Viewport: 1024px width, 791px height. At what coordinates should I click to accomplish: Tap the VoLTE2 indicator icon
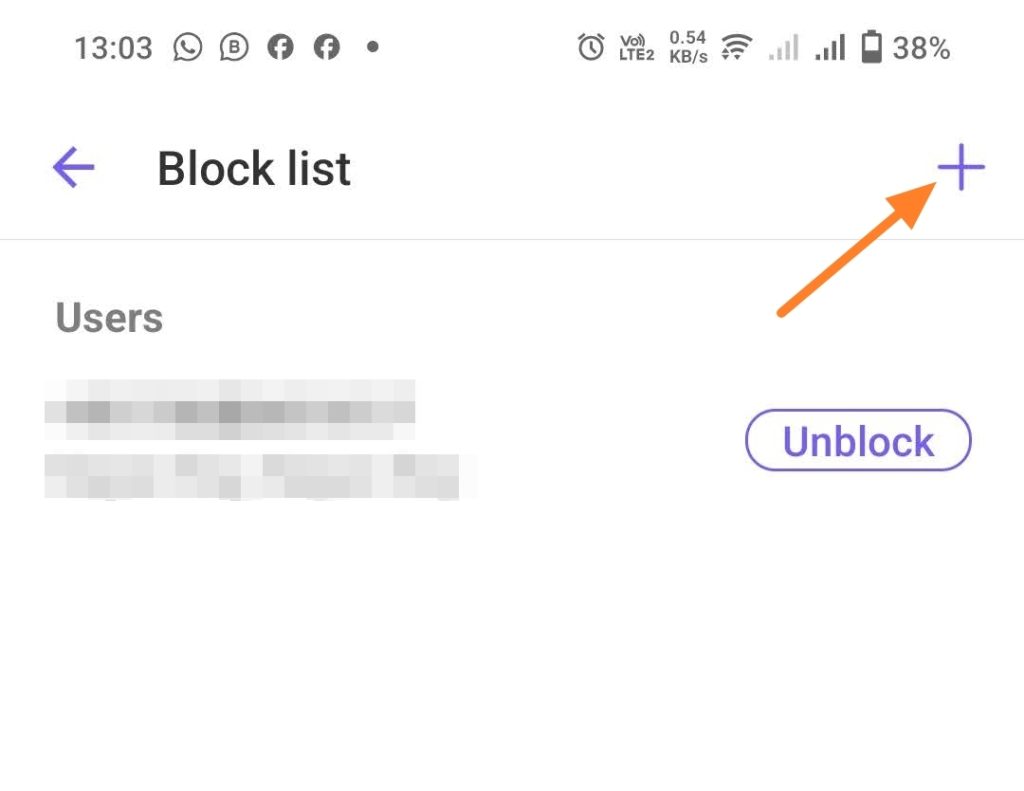634,46
